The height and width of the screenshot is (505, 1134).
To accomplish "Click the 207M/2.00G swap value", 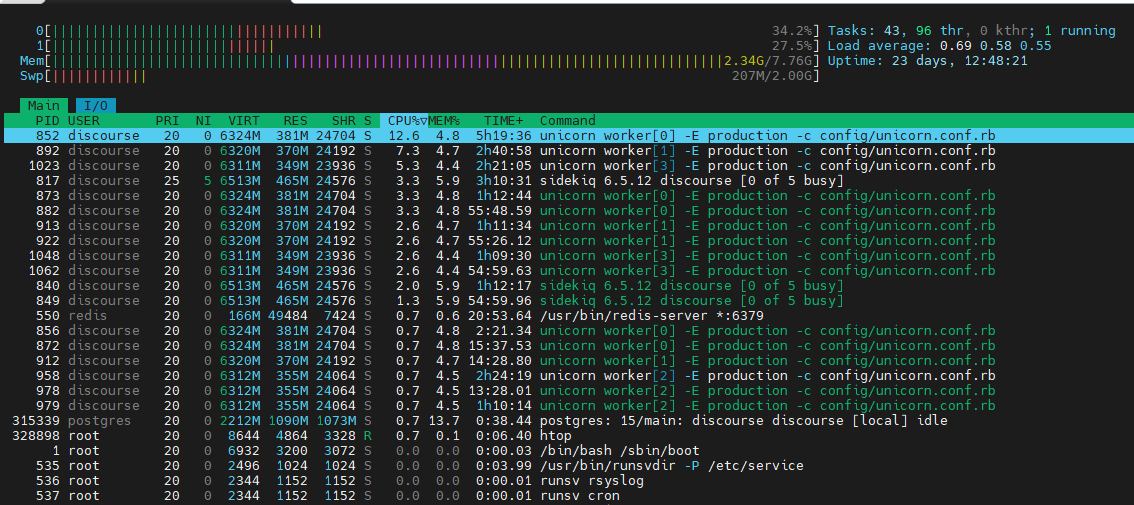I will pyautogui.click(x=772, y=75).
